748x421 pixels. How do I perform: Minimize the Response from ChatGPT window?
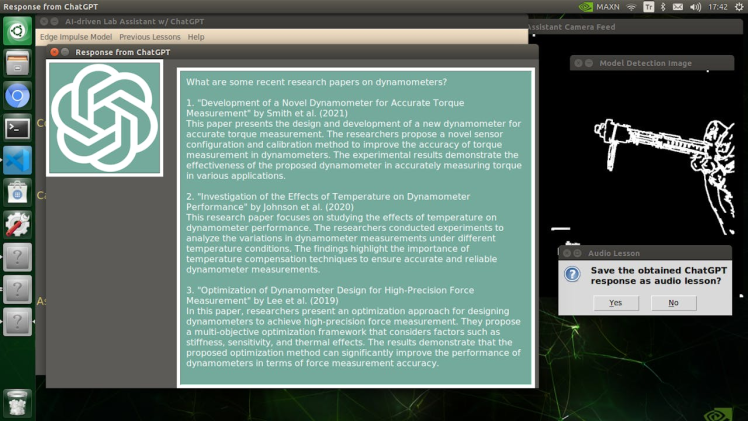pos(65,52)
